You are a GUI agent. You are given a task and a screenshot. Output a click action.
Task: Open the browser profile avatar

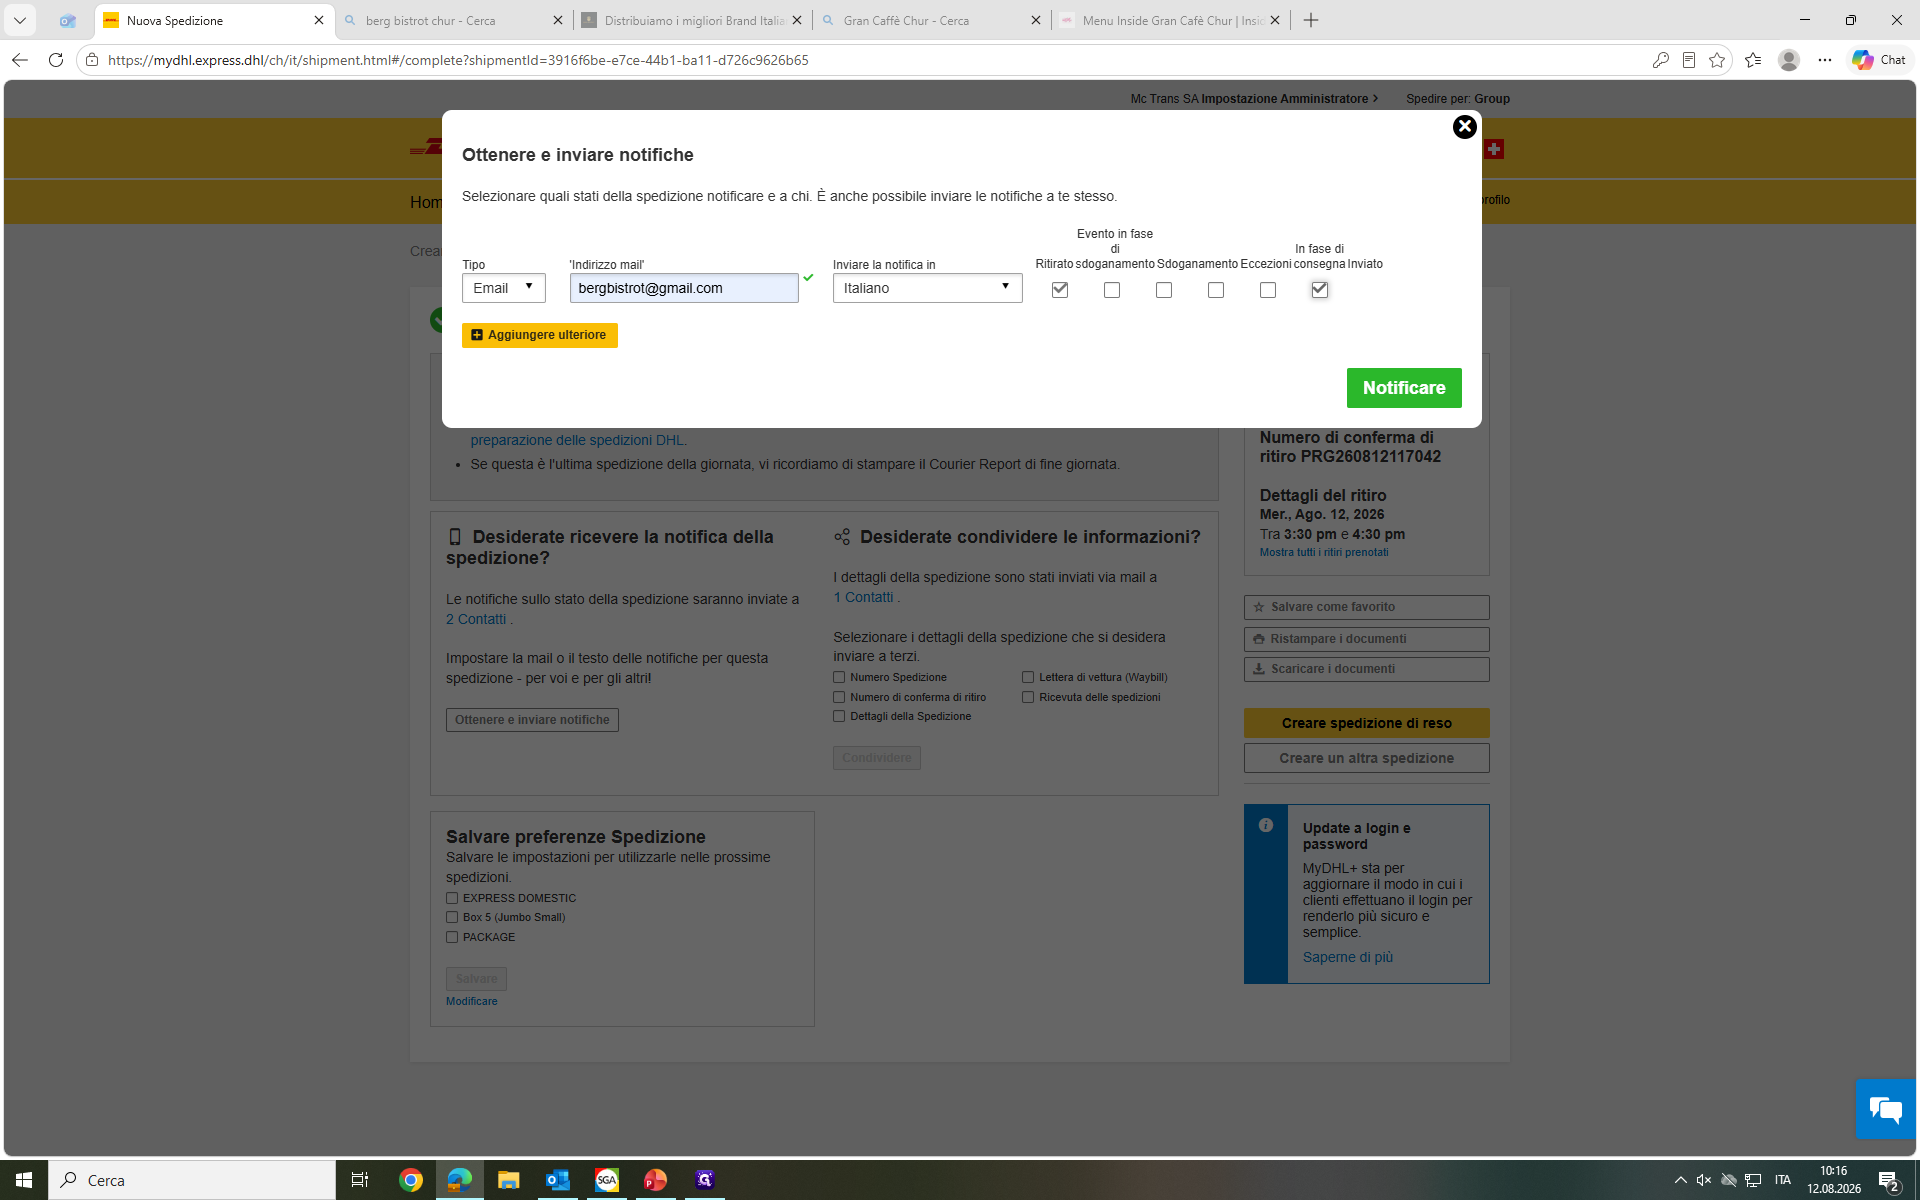tap(1789, 60)
